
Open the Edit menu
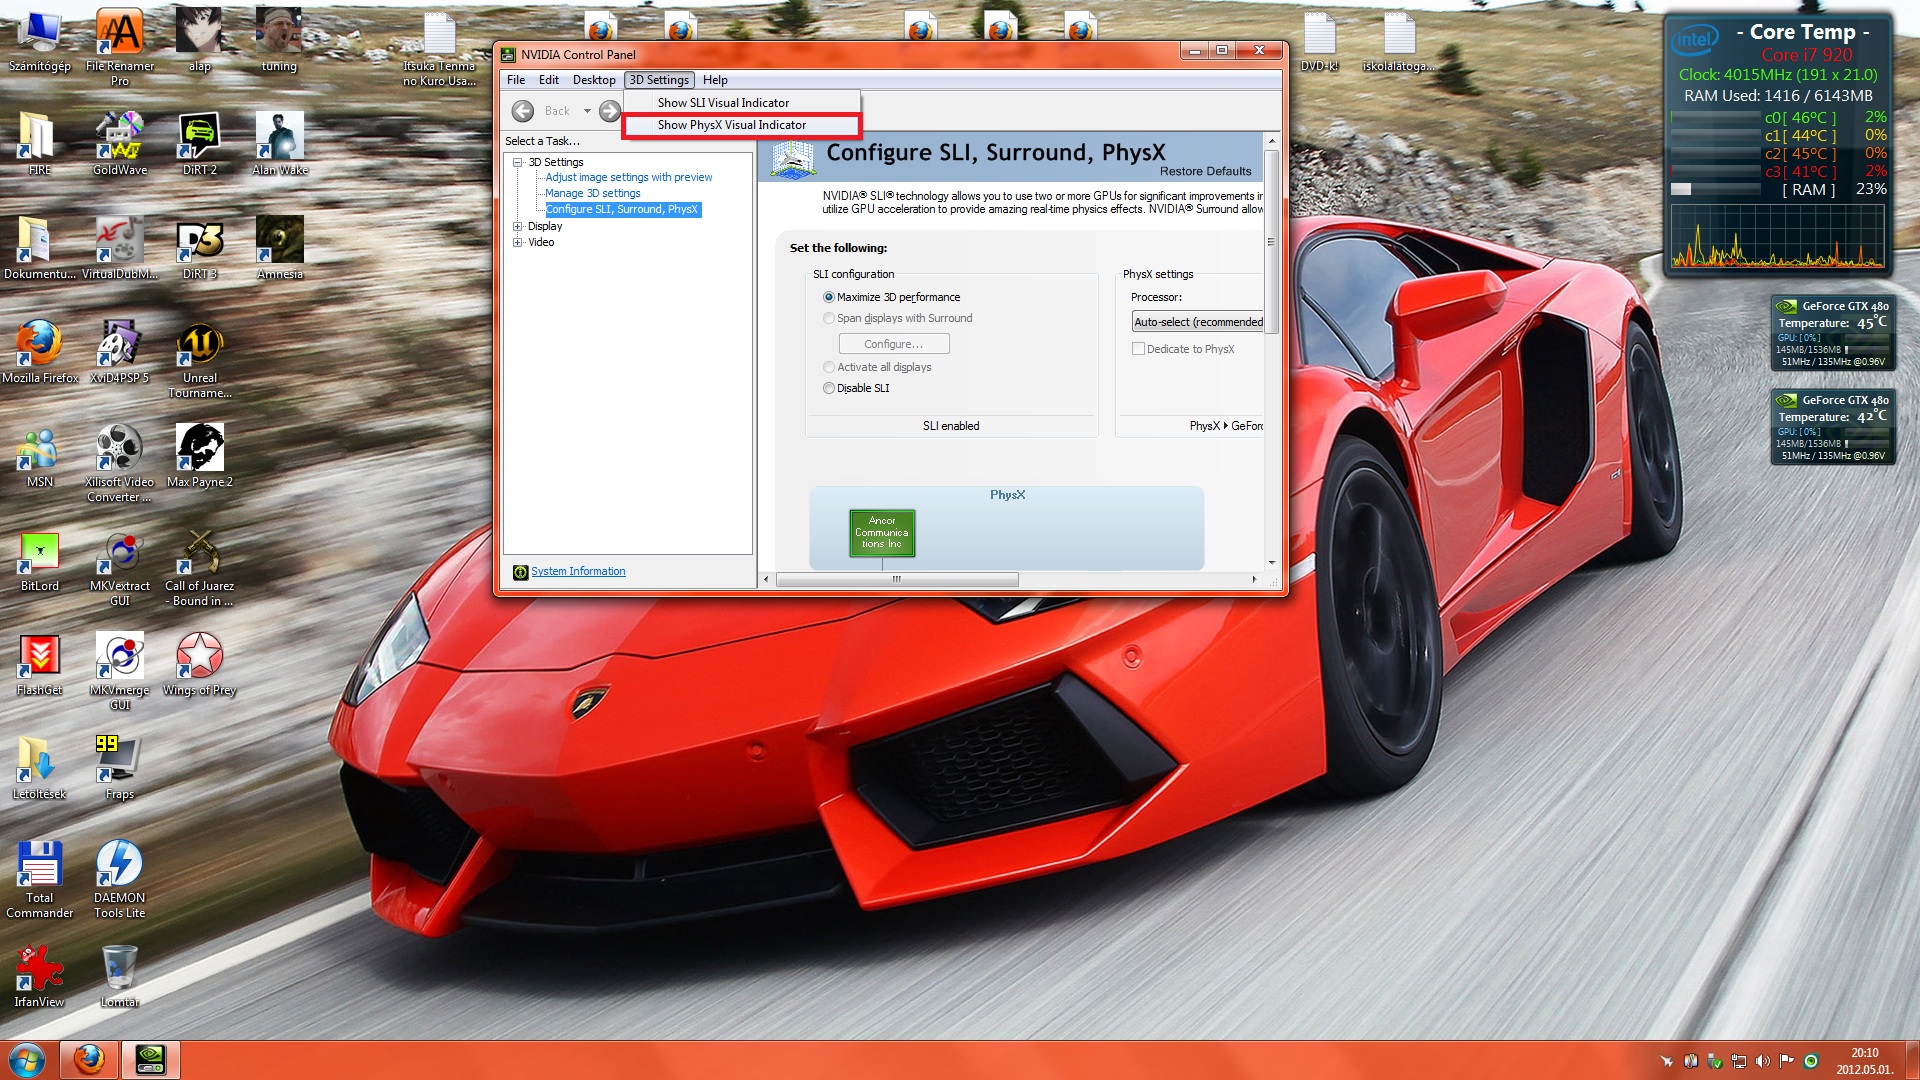click(x=549, y=80)
